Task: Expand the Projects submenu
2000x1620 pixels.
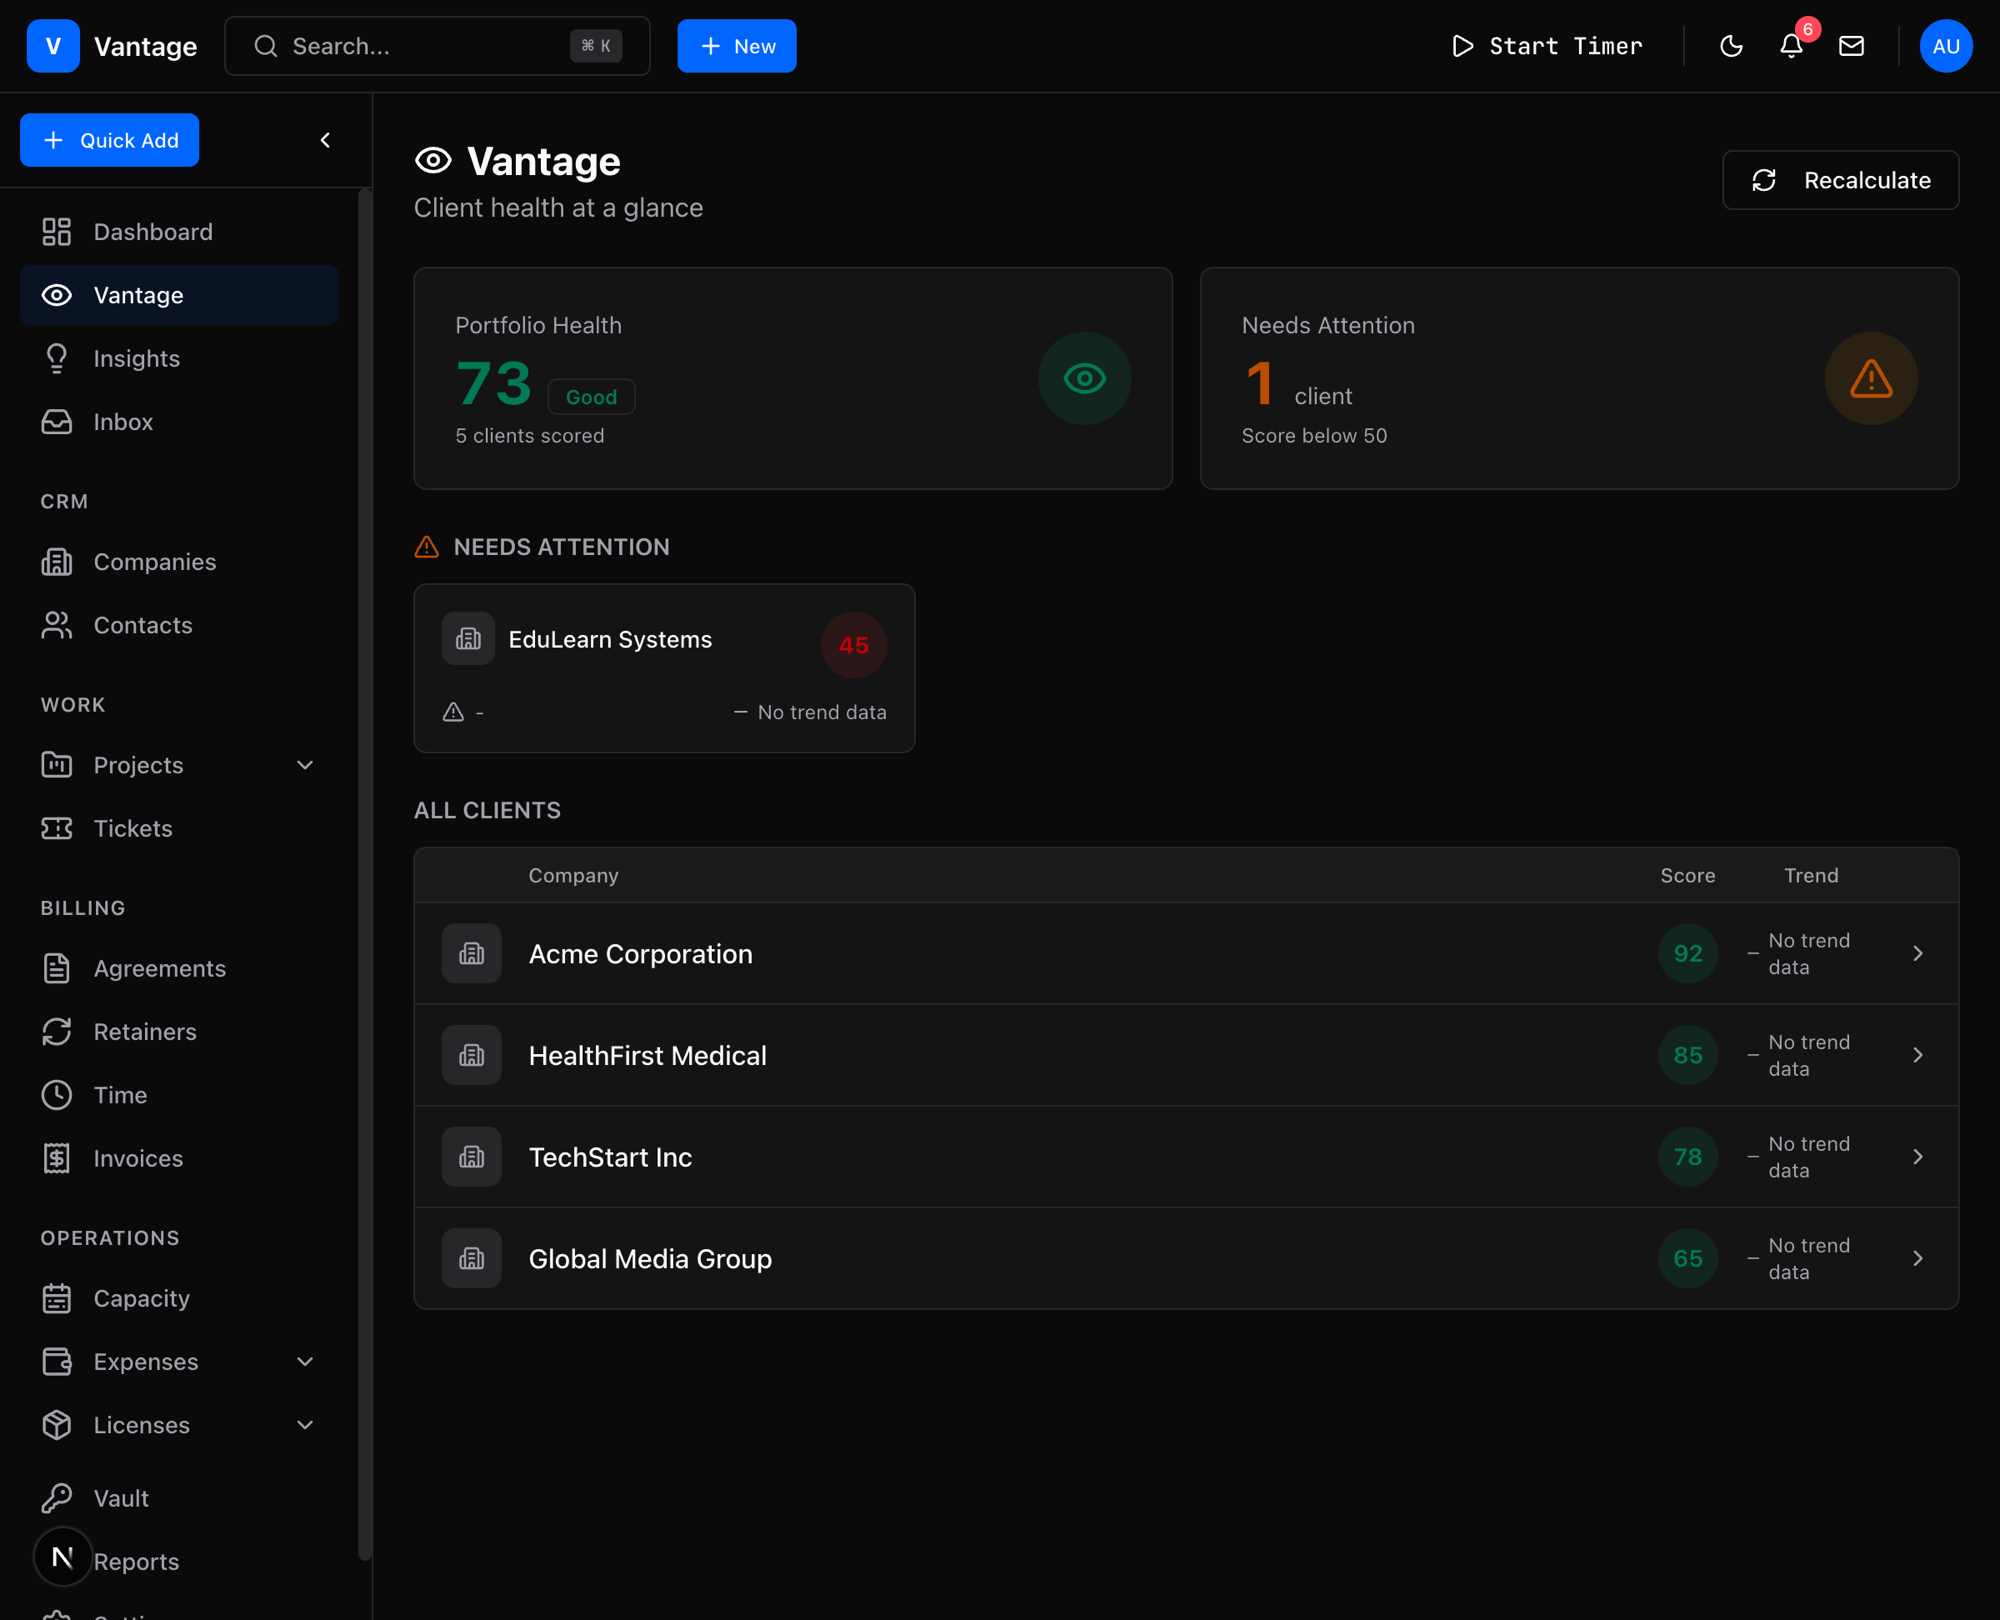Action: tap(305, 765)
